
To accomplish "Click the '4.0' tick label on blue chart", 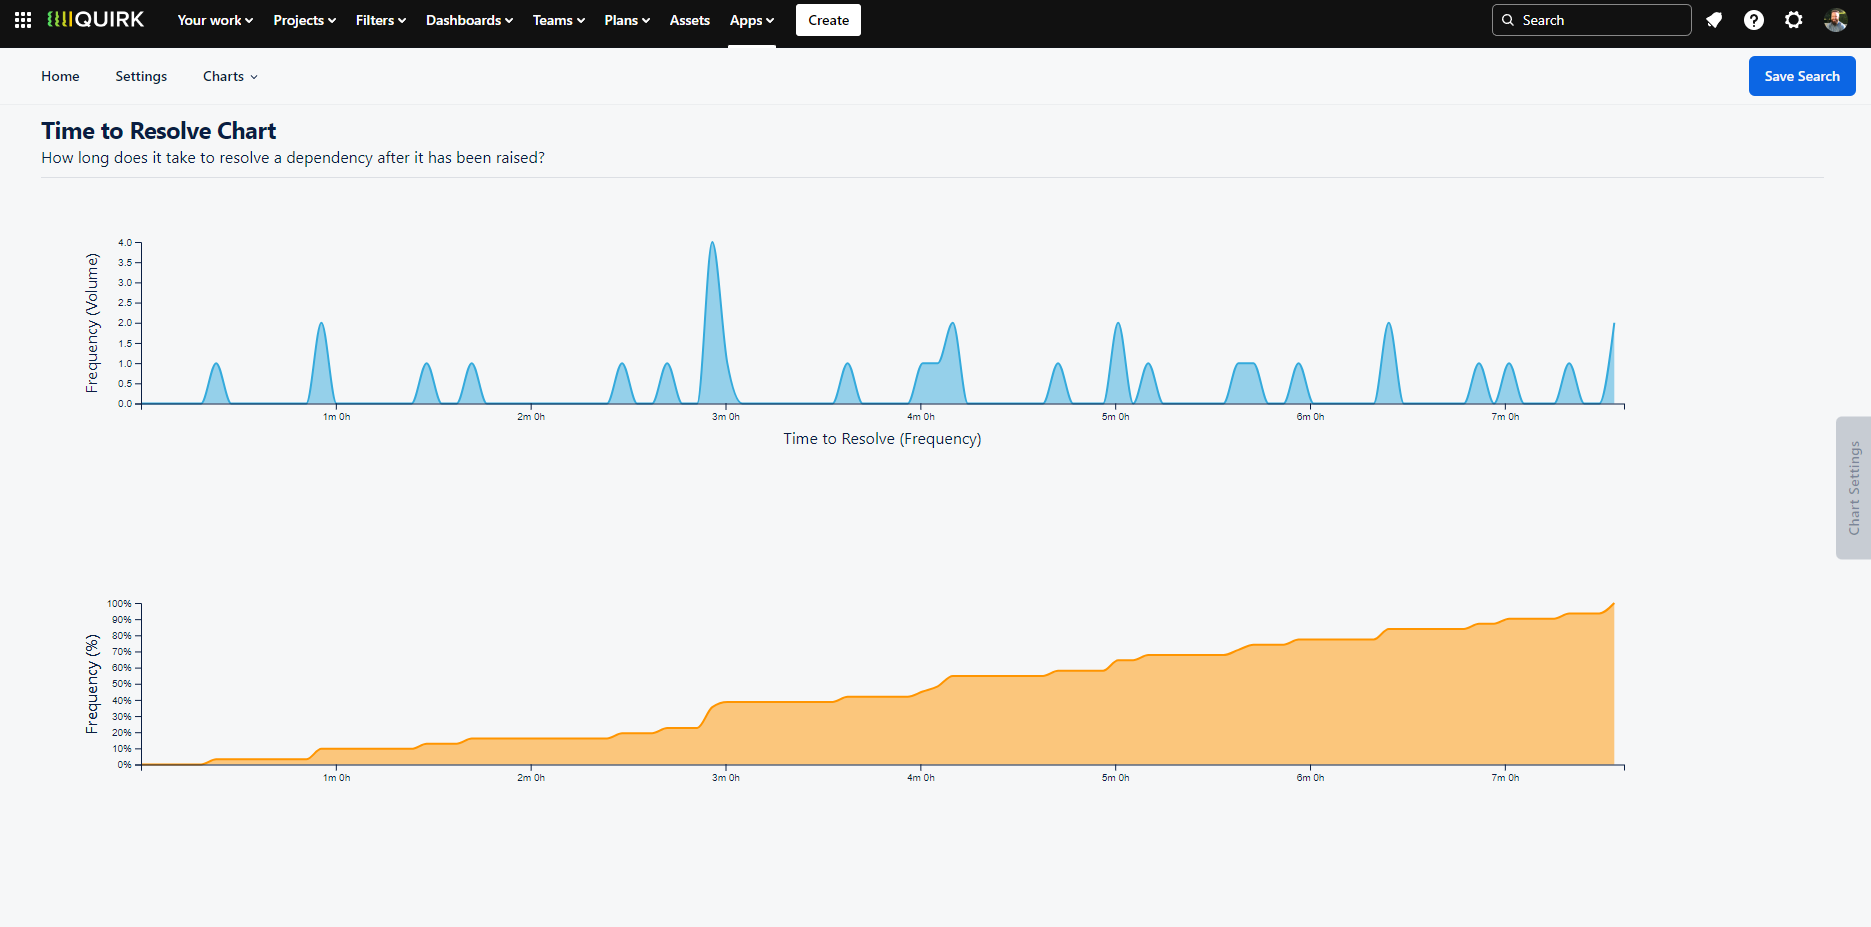I will 125,243.
